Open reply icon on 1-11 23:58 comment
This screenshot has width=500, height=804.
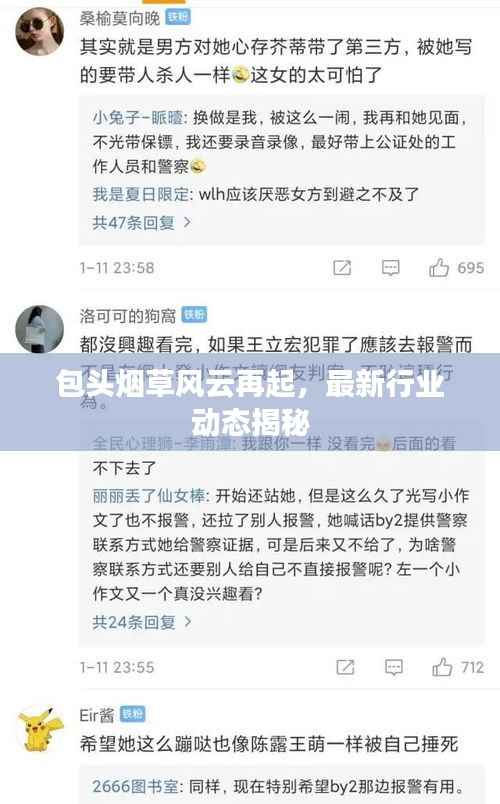click(391, 268)
